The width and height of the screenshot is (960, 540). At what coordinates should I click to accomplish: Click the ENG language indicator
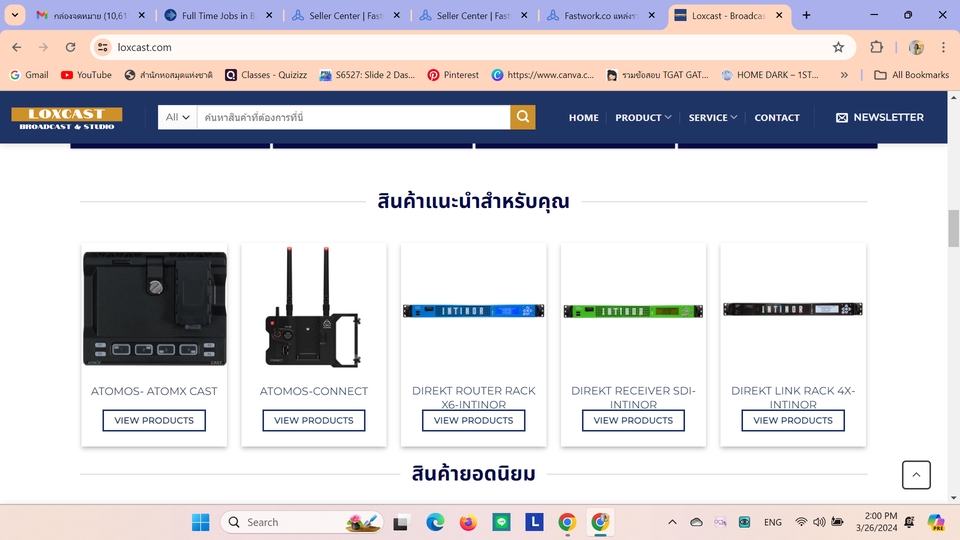(773, 522)
